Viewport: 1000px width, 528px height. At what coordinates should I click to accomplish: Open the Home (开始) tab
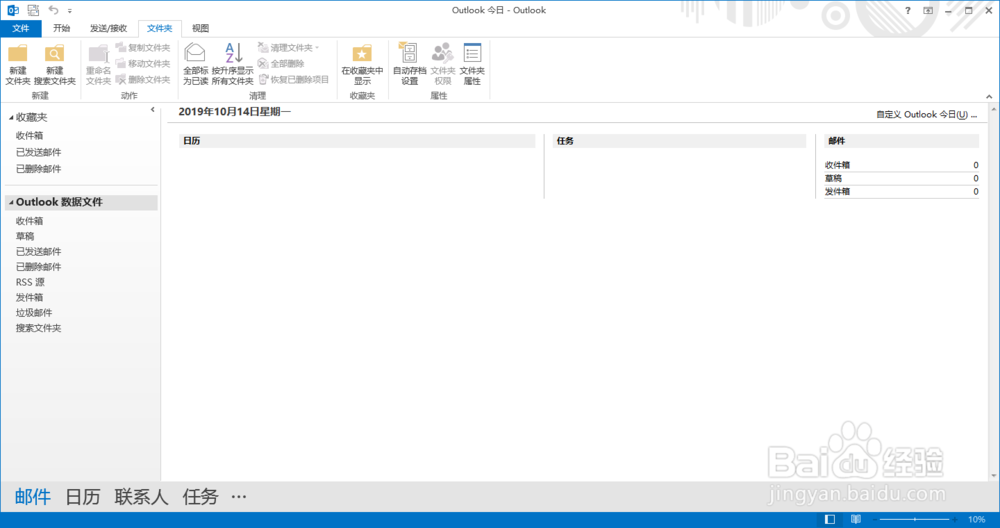62,28
